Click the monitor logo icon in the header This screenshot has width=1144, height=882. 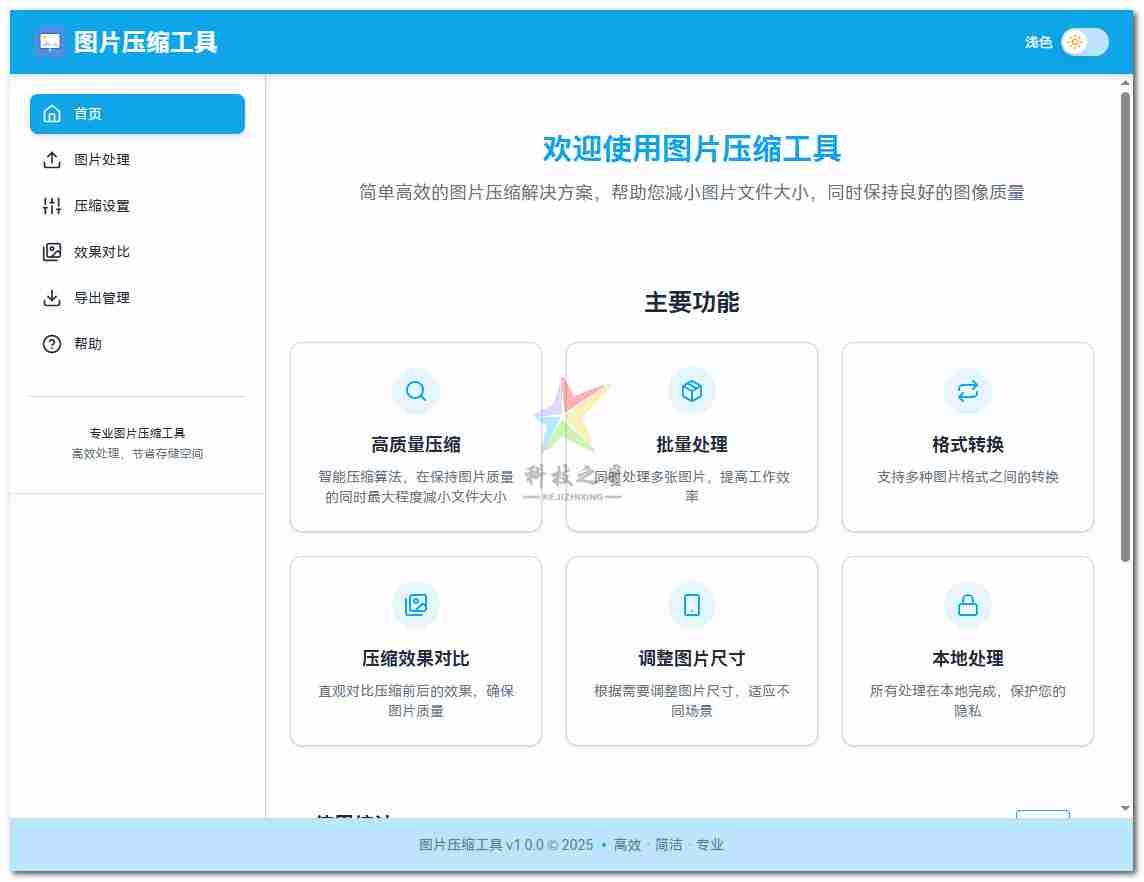49,41
